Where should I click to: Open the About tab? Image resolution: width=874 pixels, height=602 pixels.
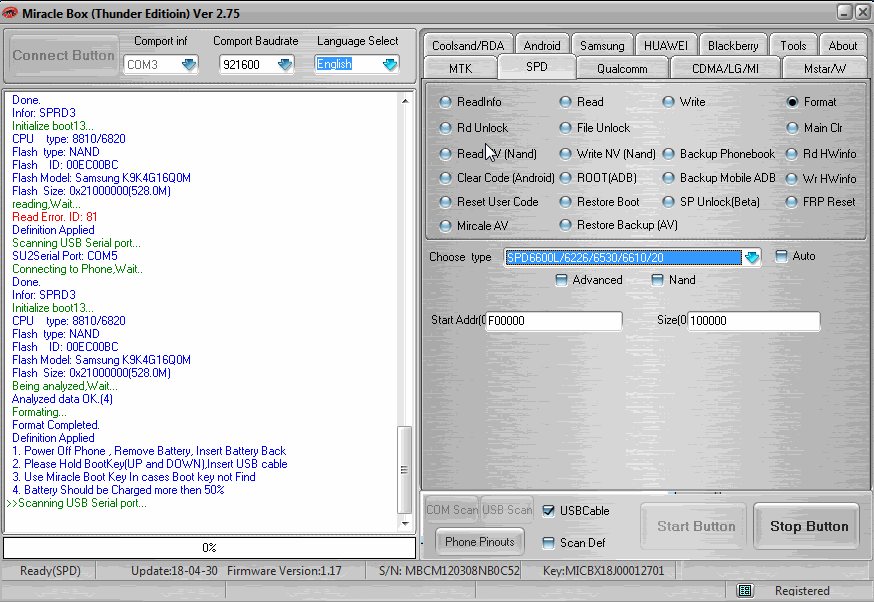tap(843, 46)
